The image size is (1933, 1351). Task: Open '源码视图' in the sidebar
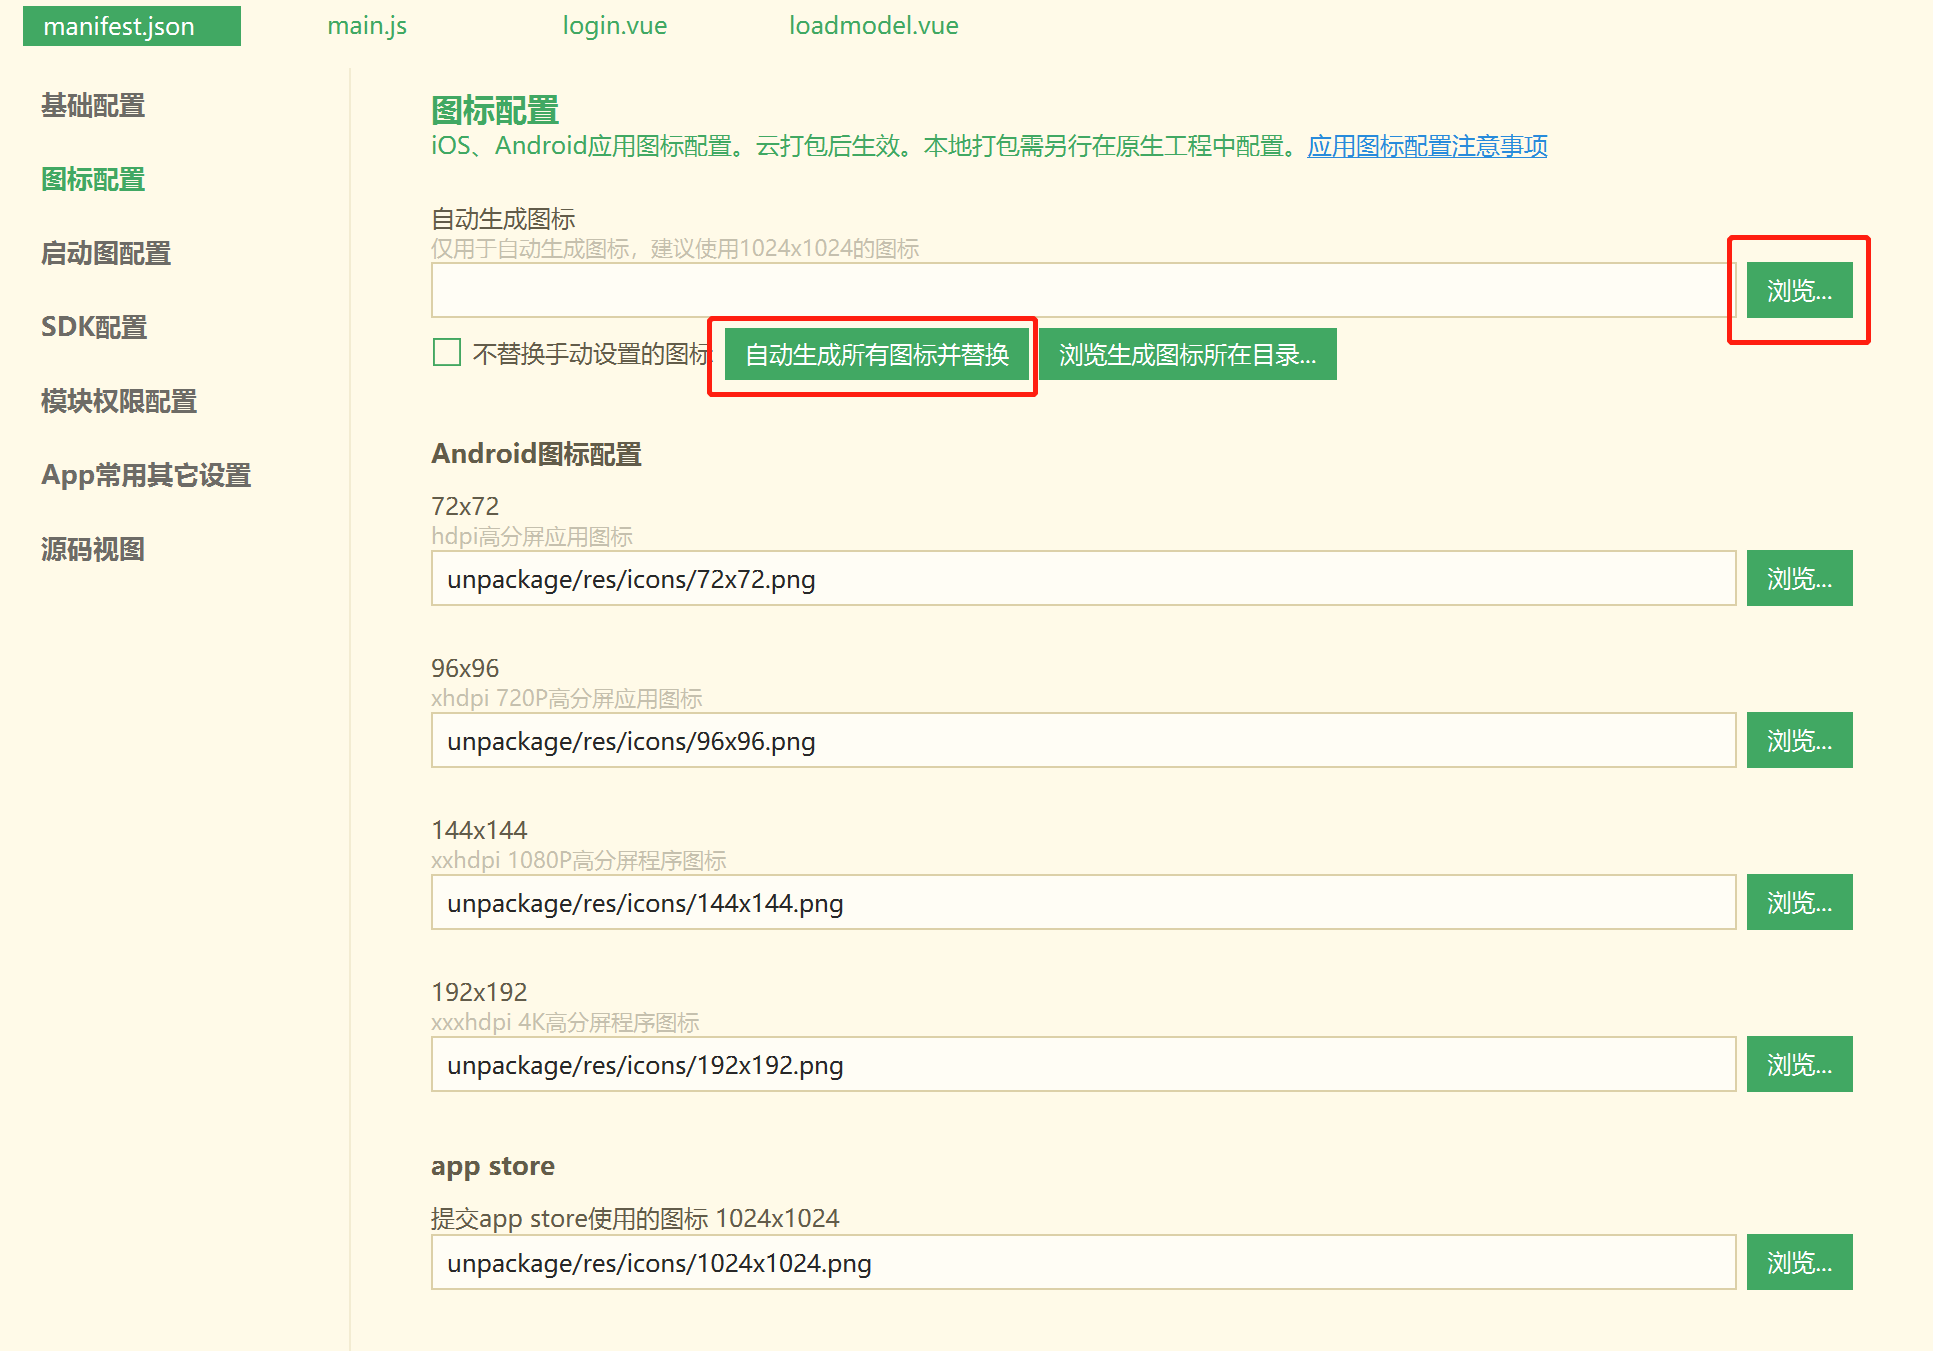pyautogui.click(x=93, y=550)
